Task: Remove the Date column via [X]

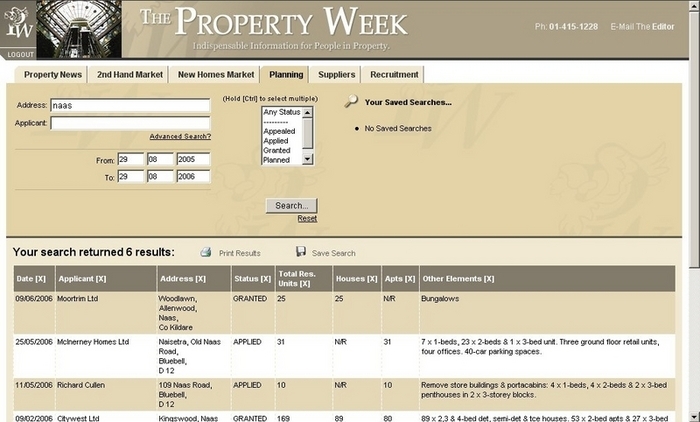Action: point(40,279)
